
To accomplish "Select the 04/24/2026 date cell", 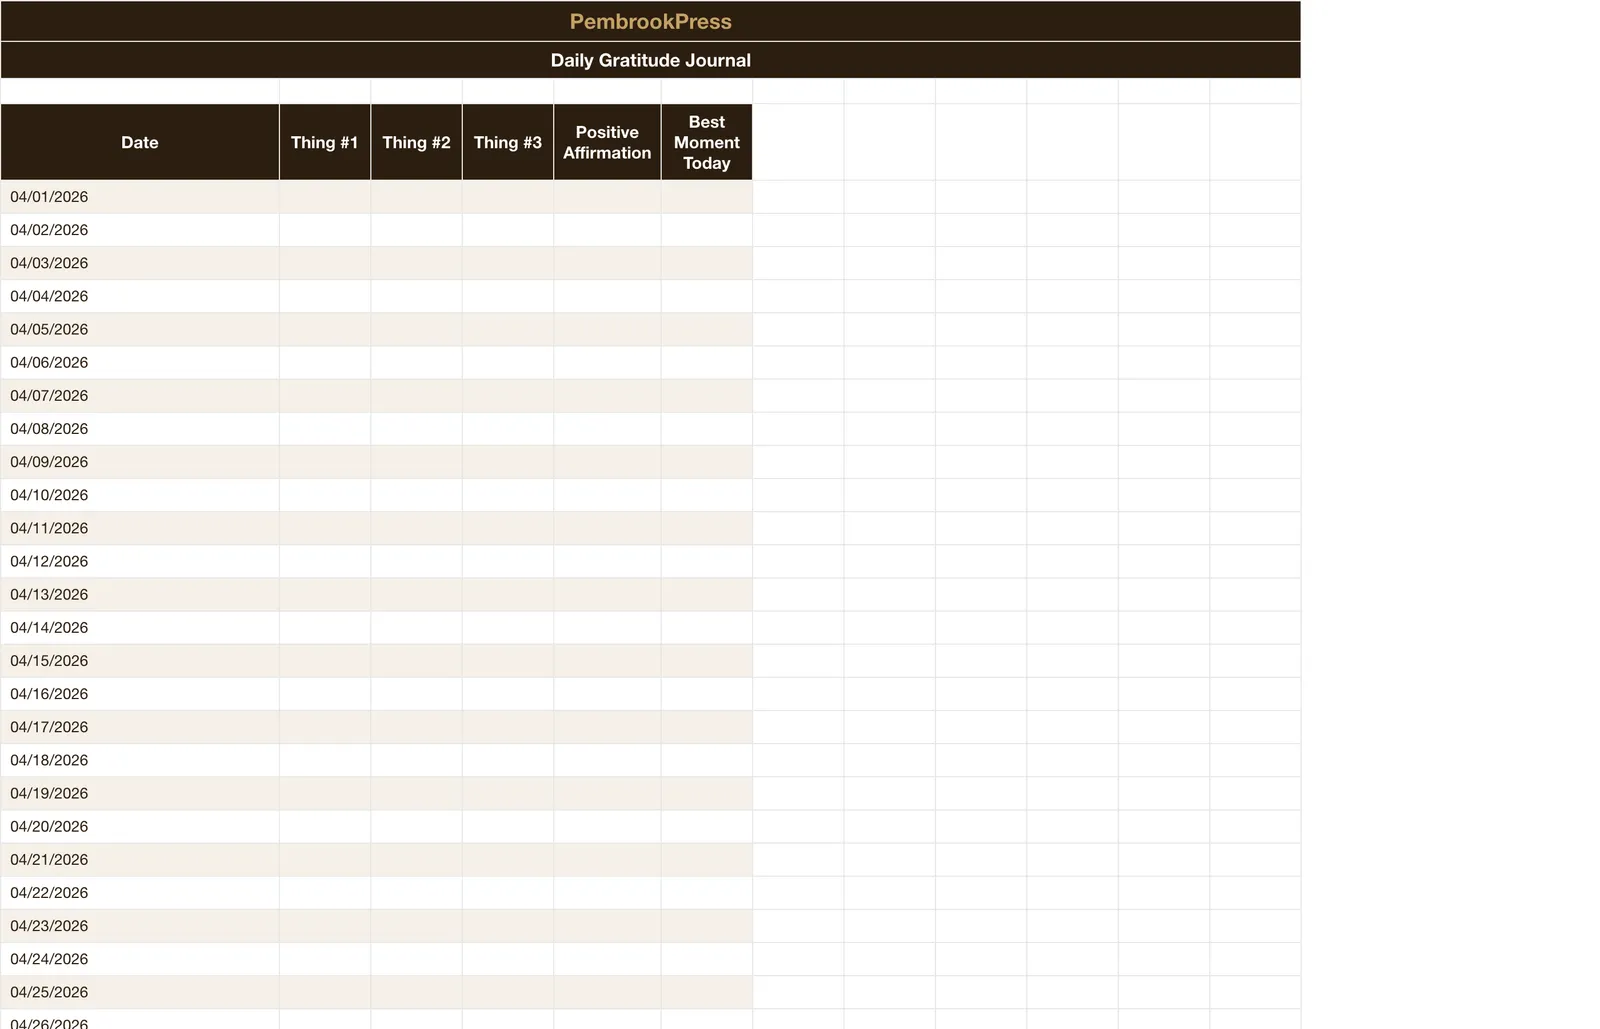I will (x=140, y=958).
